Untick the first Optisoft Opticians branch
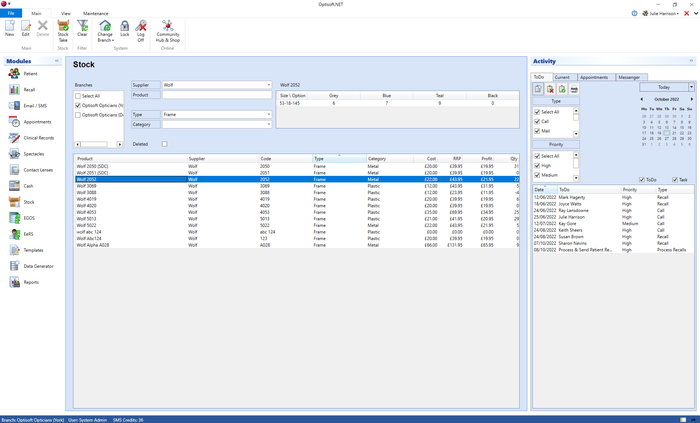This screenshot has height=423, width=700. point(78,106)
